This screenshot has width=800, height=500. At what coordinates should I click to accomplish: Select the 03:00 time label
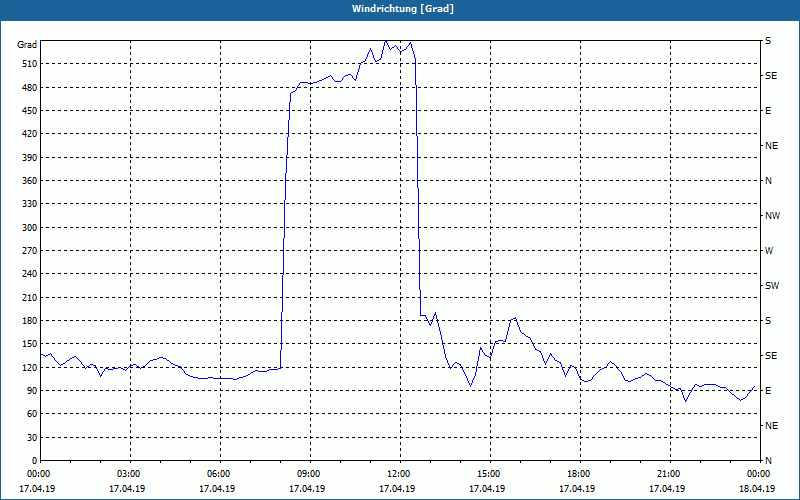click(x=128, y=474)
